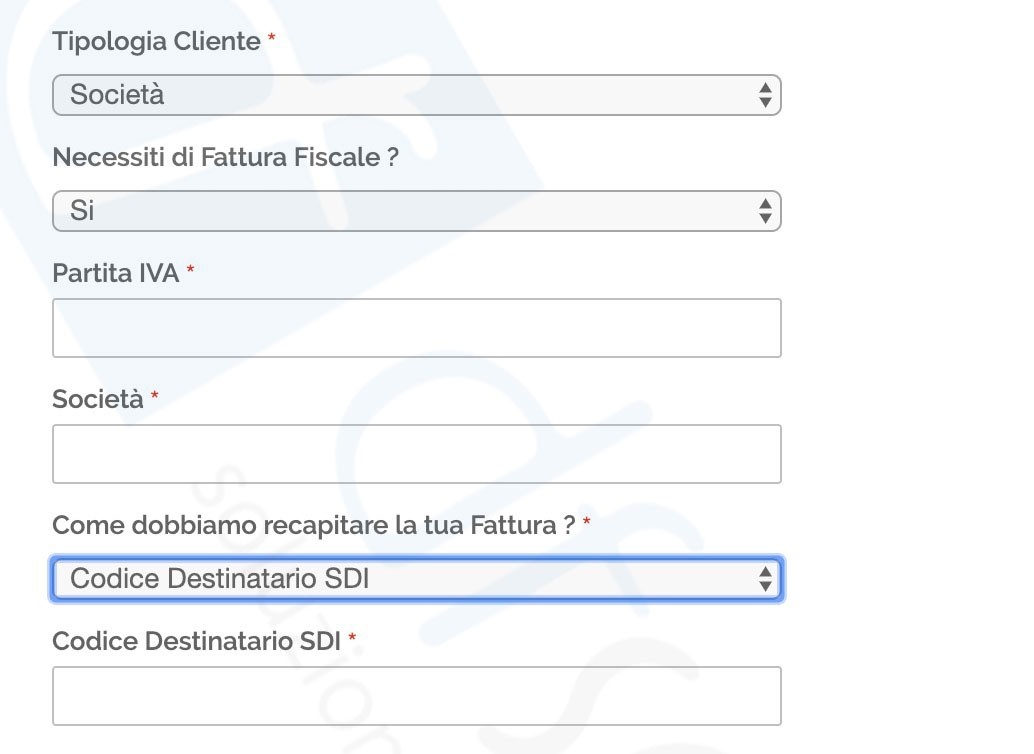Image resolution: width=1034 pixels, height=754 pixels.
Task: Focus the Partita IVA text field
Action: pos(417,328)
